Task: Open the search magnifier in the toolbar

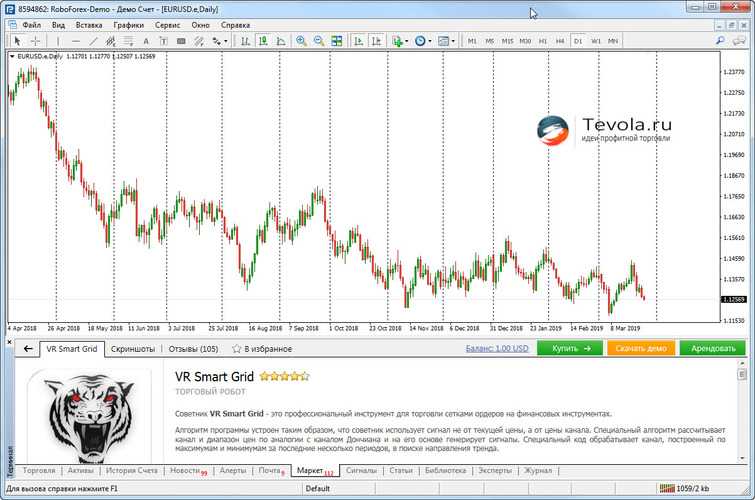Action: [720, 41]
